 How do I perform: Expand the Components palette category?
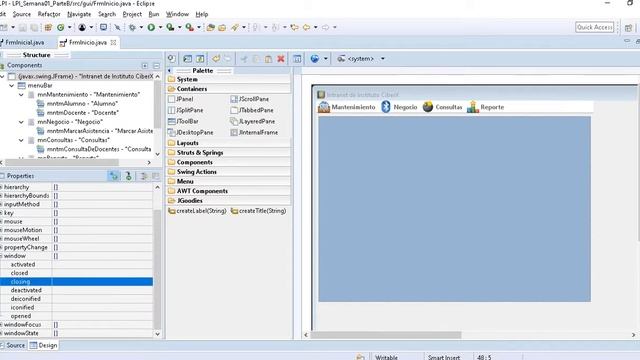[x=229, y=162]
